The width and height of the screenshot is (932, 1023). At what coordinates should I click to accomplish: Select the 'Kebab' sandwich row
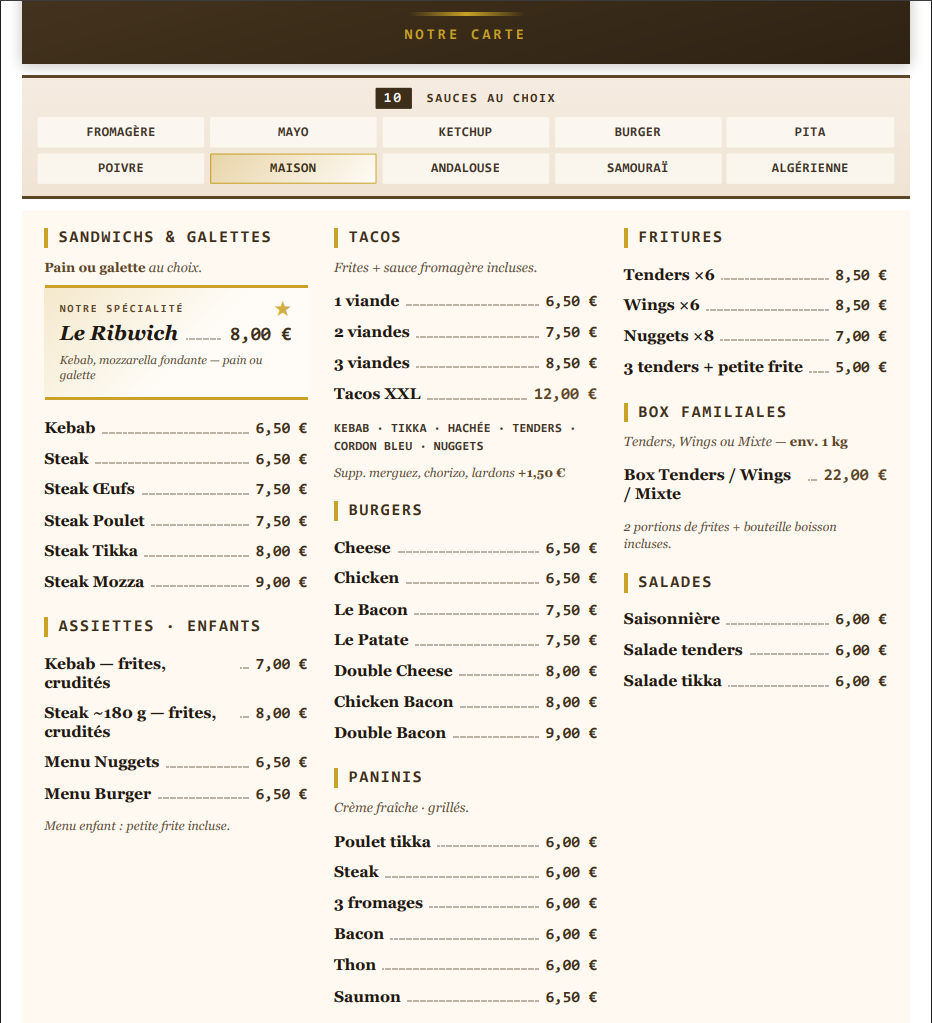pyautogui.click(x=176, y=428)
